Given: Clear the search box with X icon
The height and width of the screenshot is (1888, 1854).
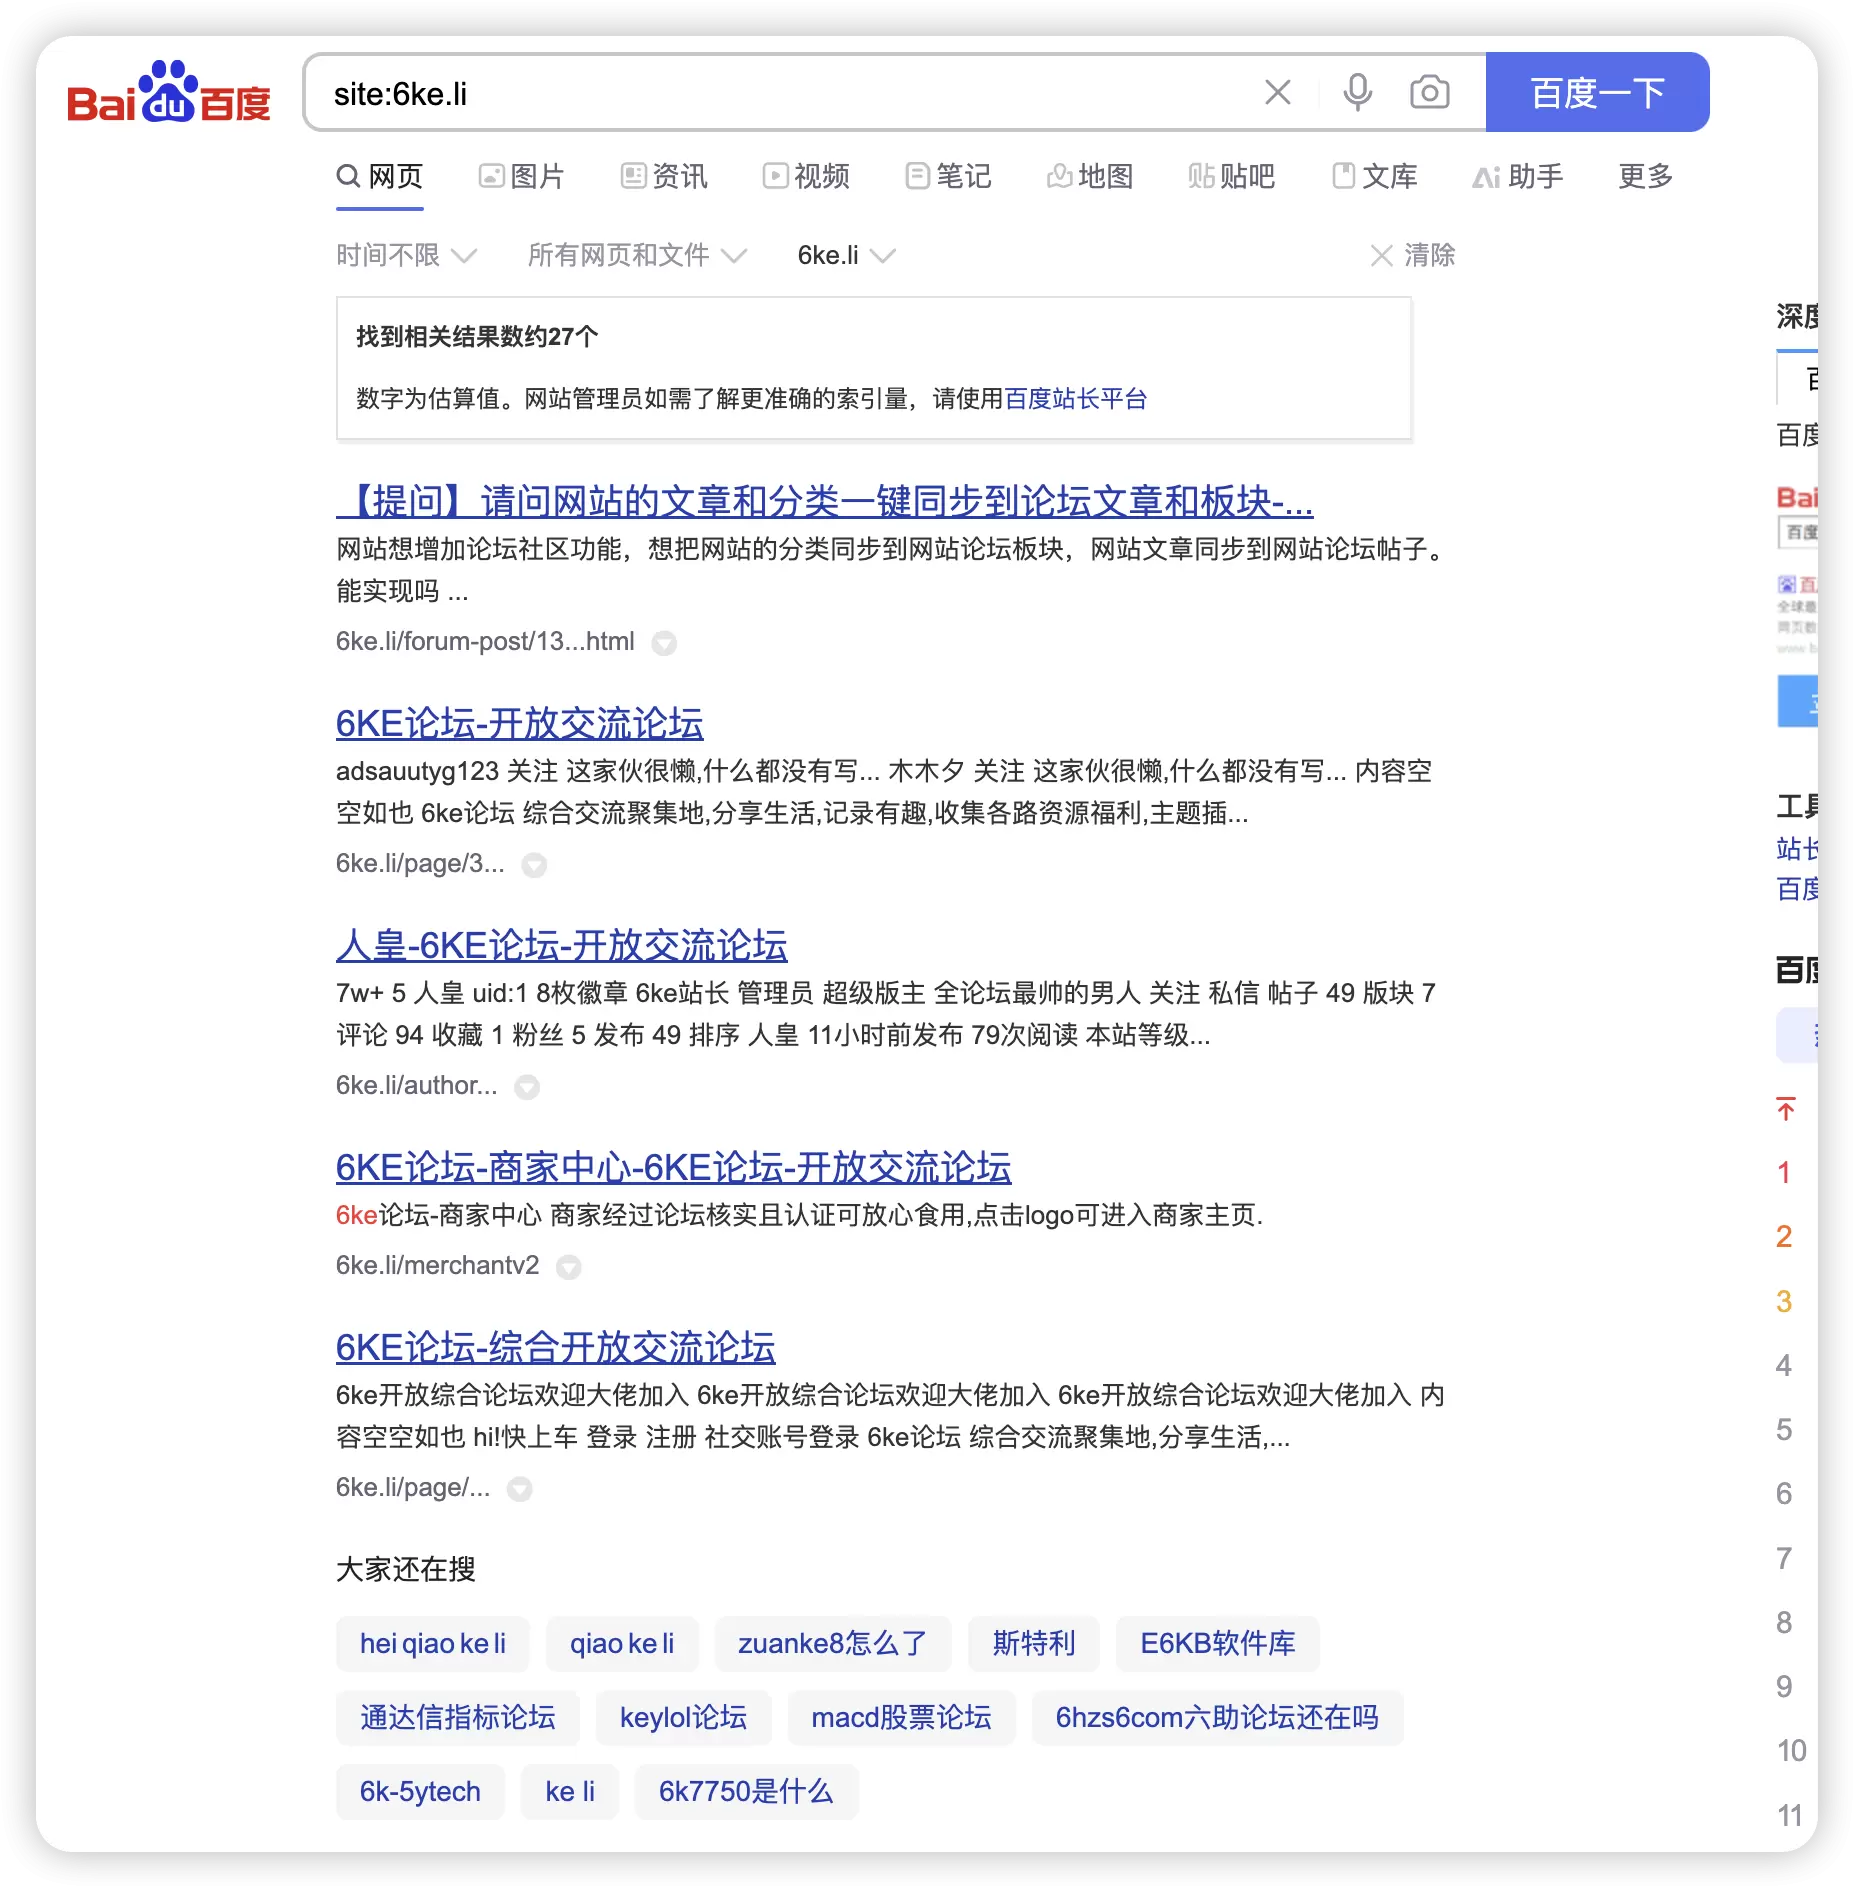Looking at the screenshot, I should [x=1277, y=93].
